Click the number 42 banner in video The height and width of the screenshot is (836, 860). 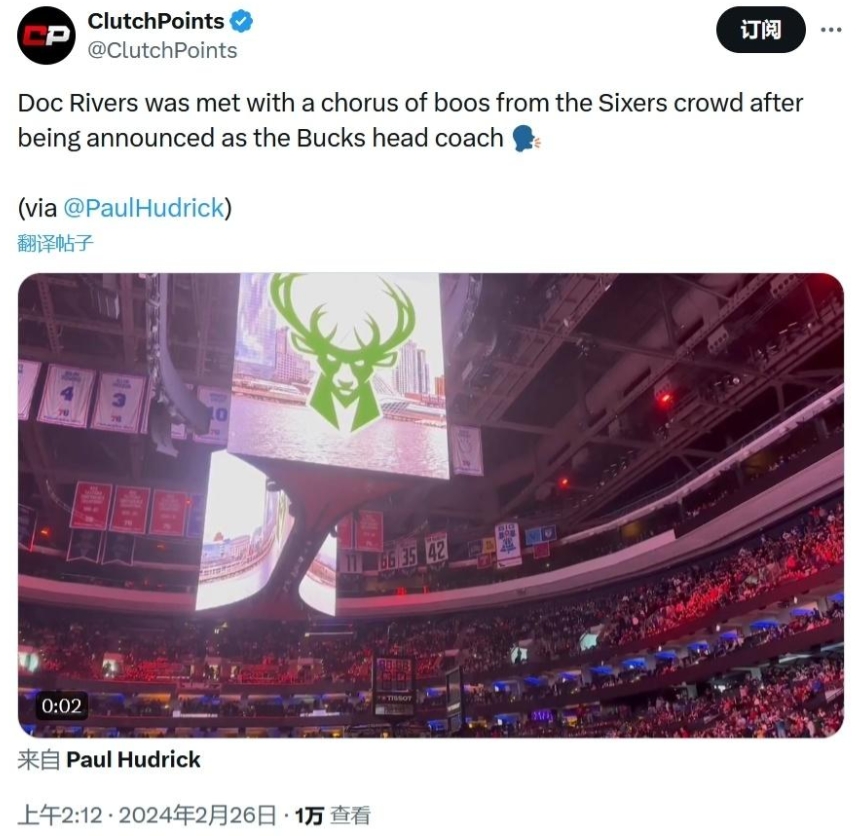436,548
